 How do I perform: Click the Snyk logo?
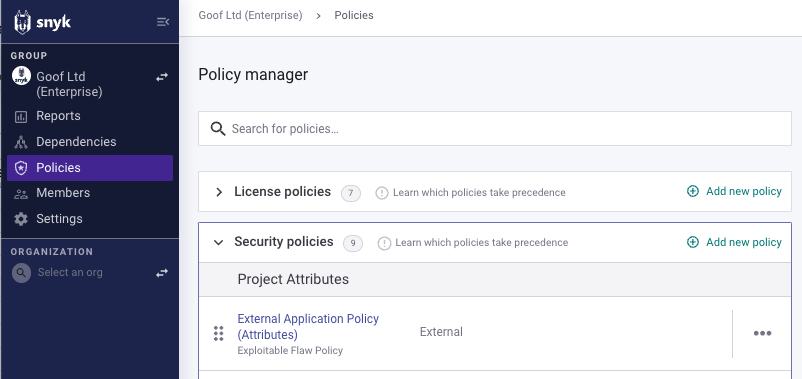[x=43, y=23]
